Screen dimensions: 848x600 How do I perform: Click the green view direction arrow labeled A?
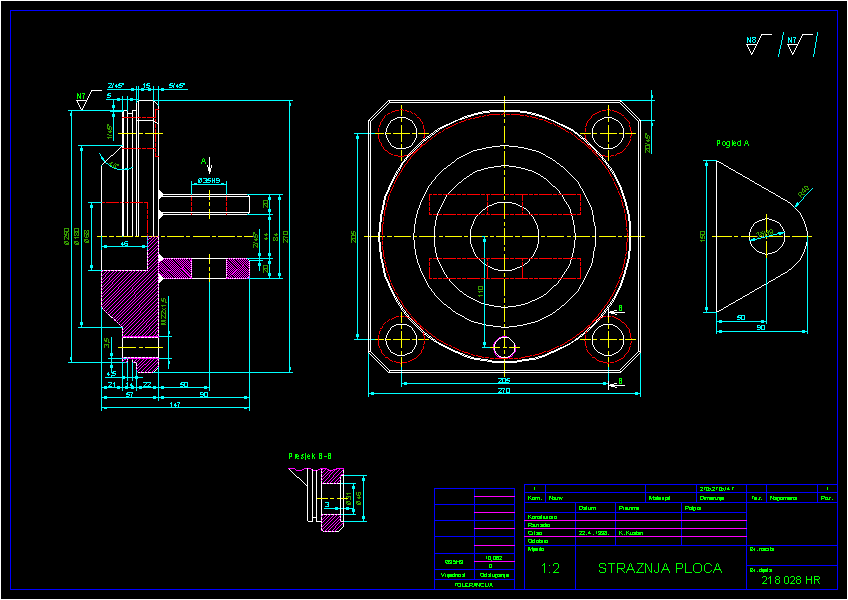click(x=209, y=164)
